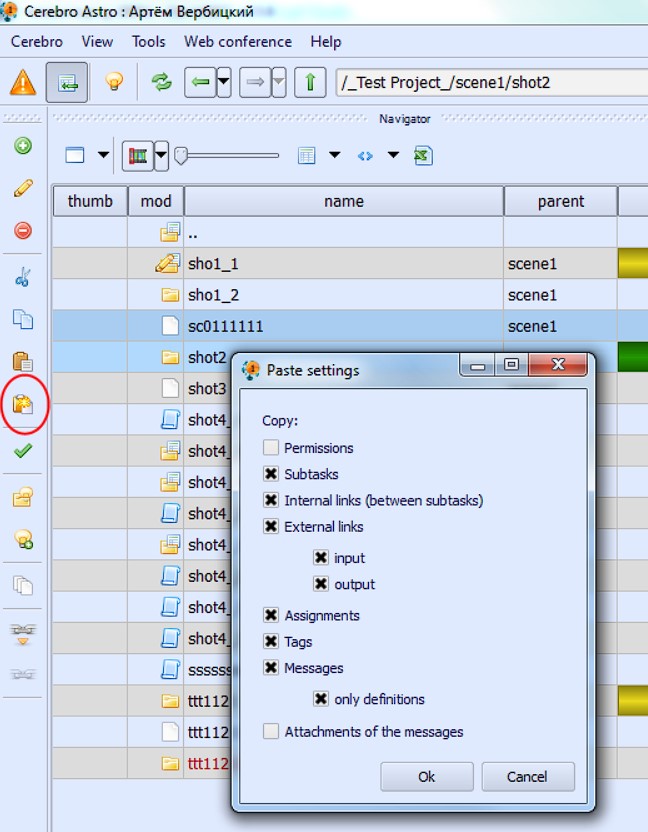Screen dimensions: 648x832
Task: Click the pencil edit task icon
Action: [x=23, y=188]
